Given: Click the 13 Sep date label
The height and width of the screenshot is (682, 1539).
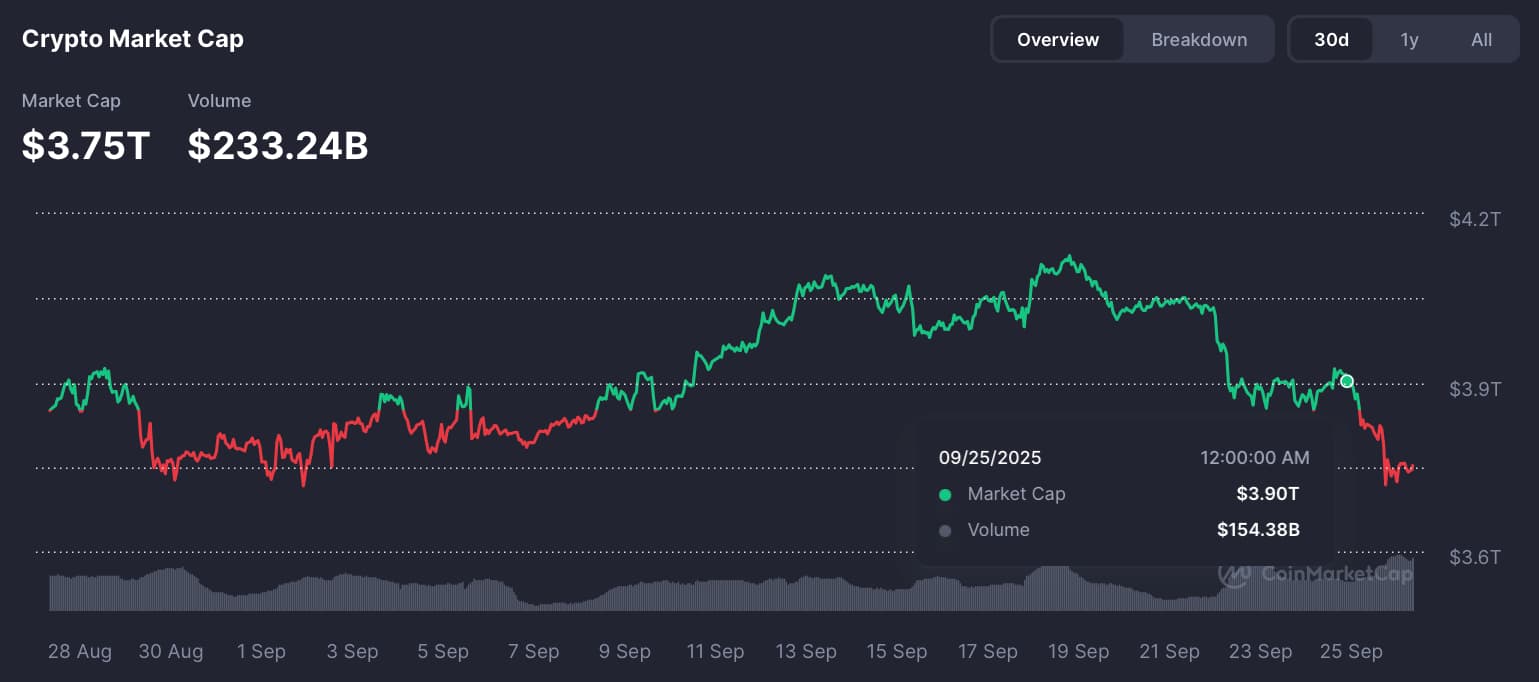Looking at the screenshot, I should coord(805,652).
